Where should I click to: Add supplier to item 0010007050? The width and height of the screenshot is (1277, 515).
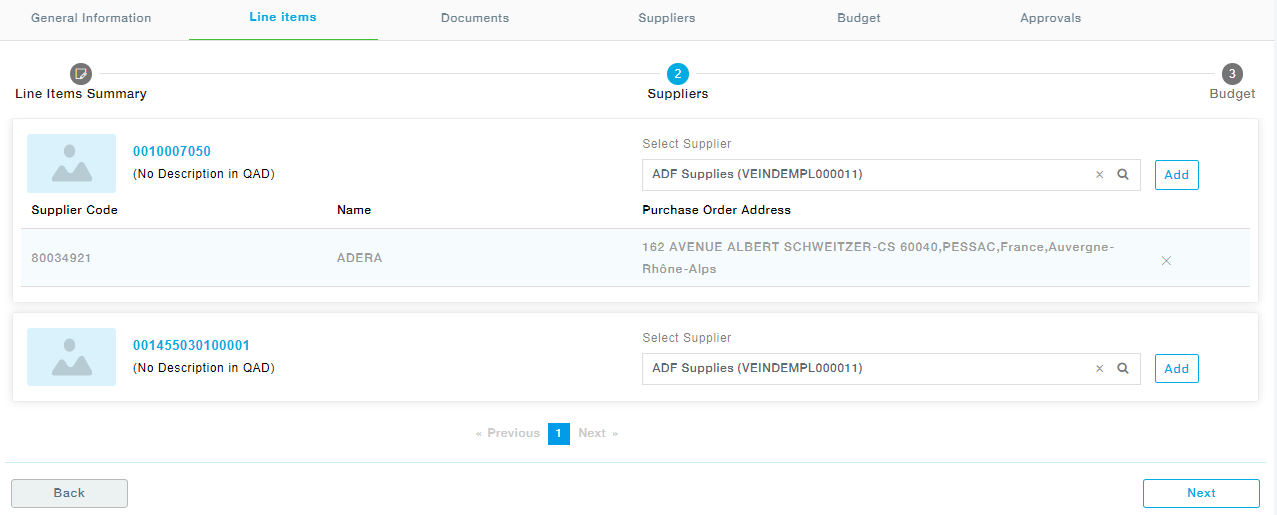[x=1176, y=175]
